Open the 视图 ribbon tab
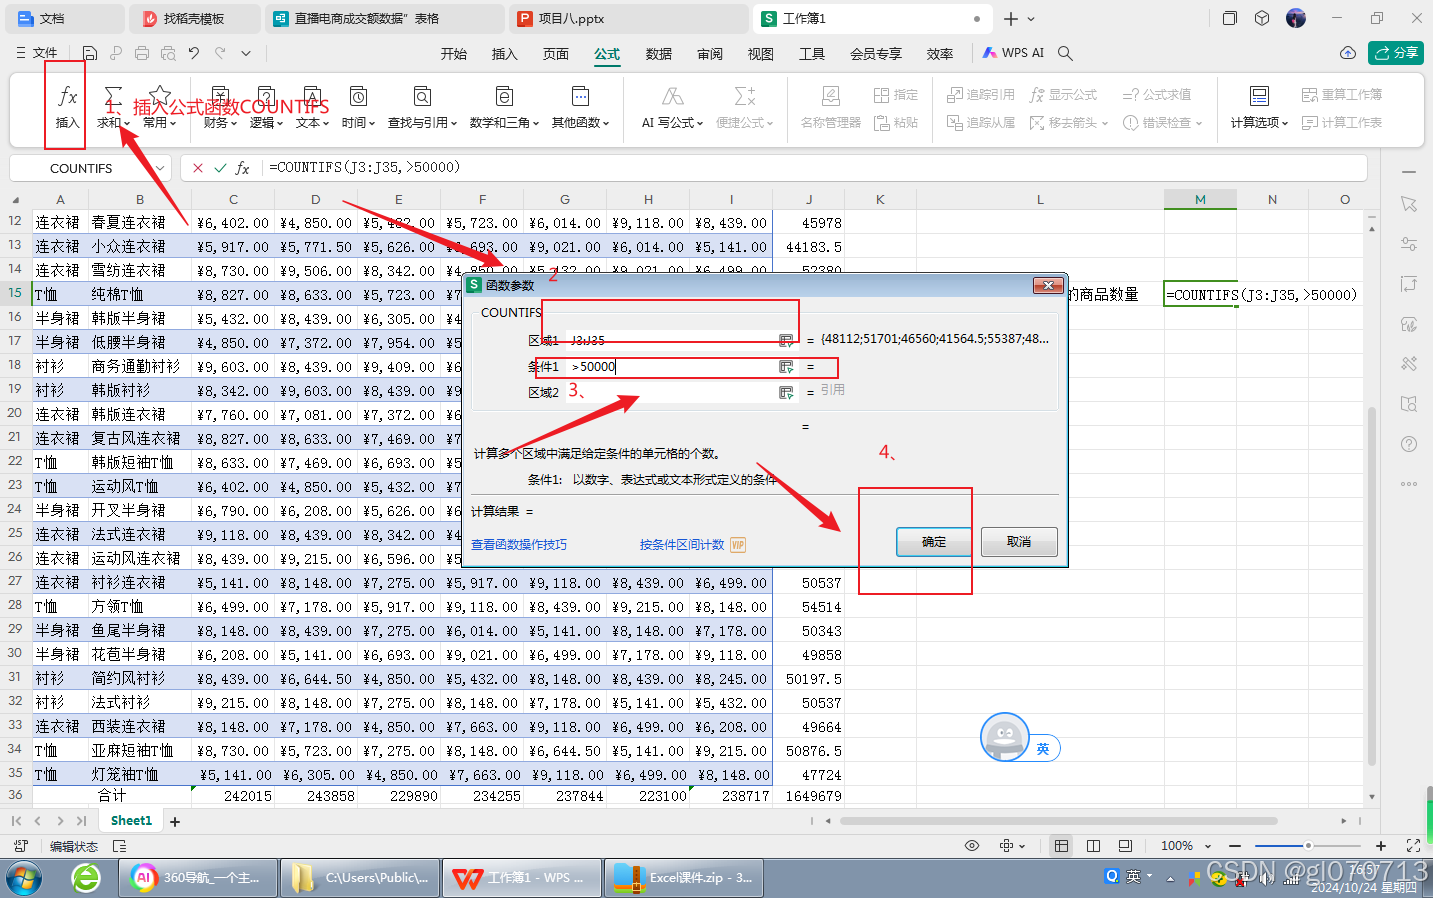 [761, 54]
